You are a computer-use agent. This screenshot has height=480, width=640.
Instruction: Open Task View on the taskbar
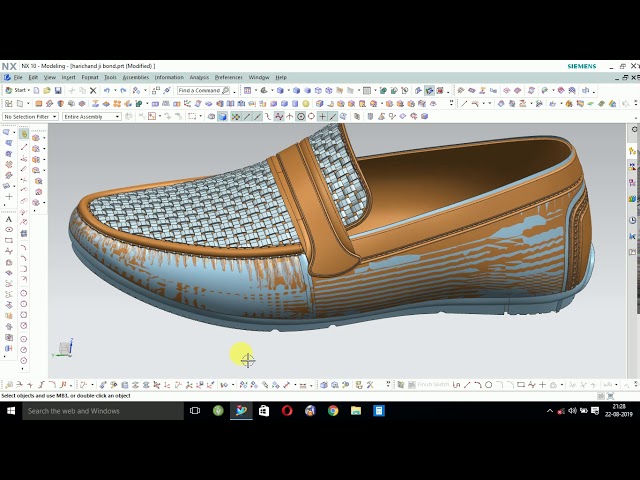(195, 411)
